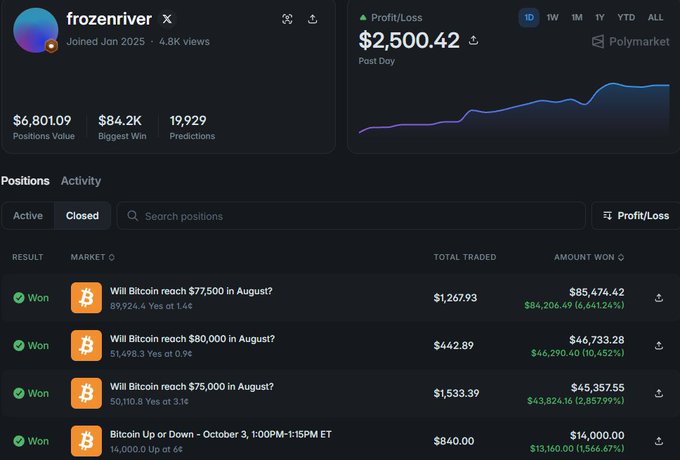680x460 pixels.
Task: Click the '19,929' predictions count
Action: click(188, 120)
